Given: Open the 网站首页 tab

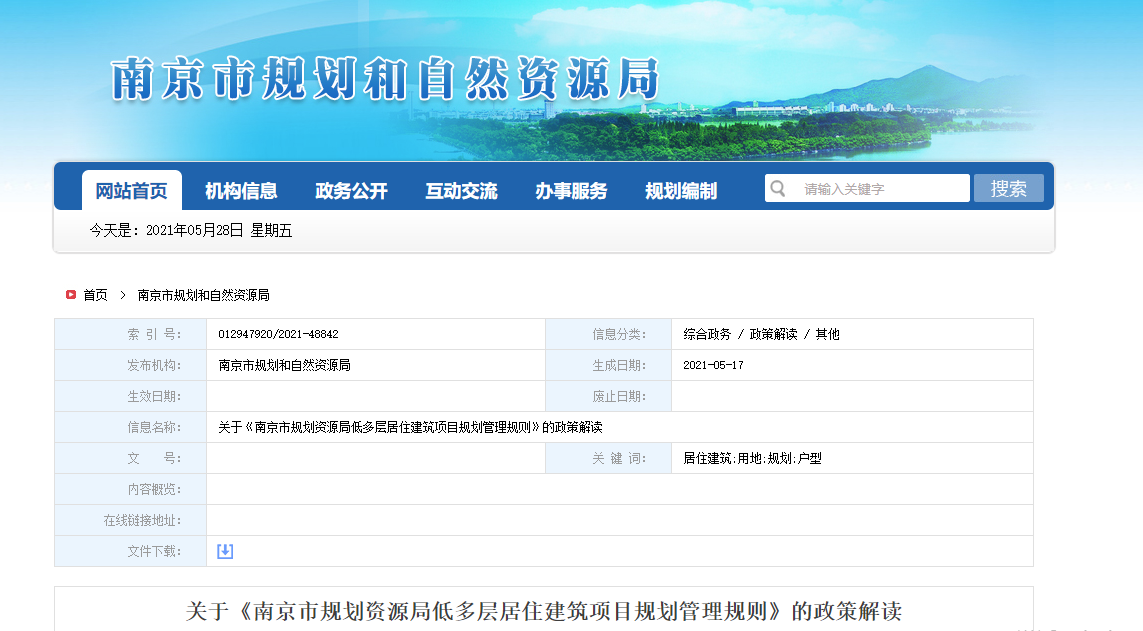Looking at the screenshot, I should click(132, 191).
